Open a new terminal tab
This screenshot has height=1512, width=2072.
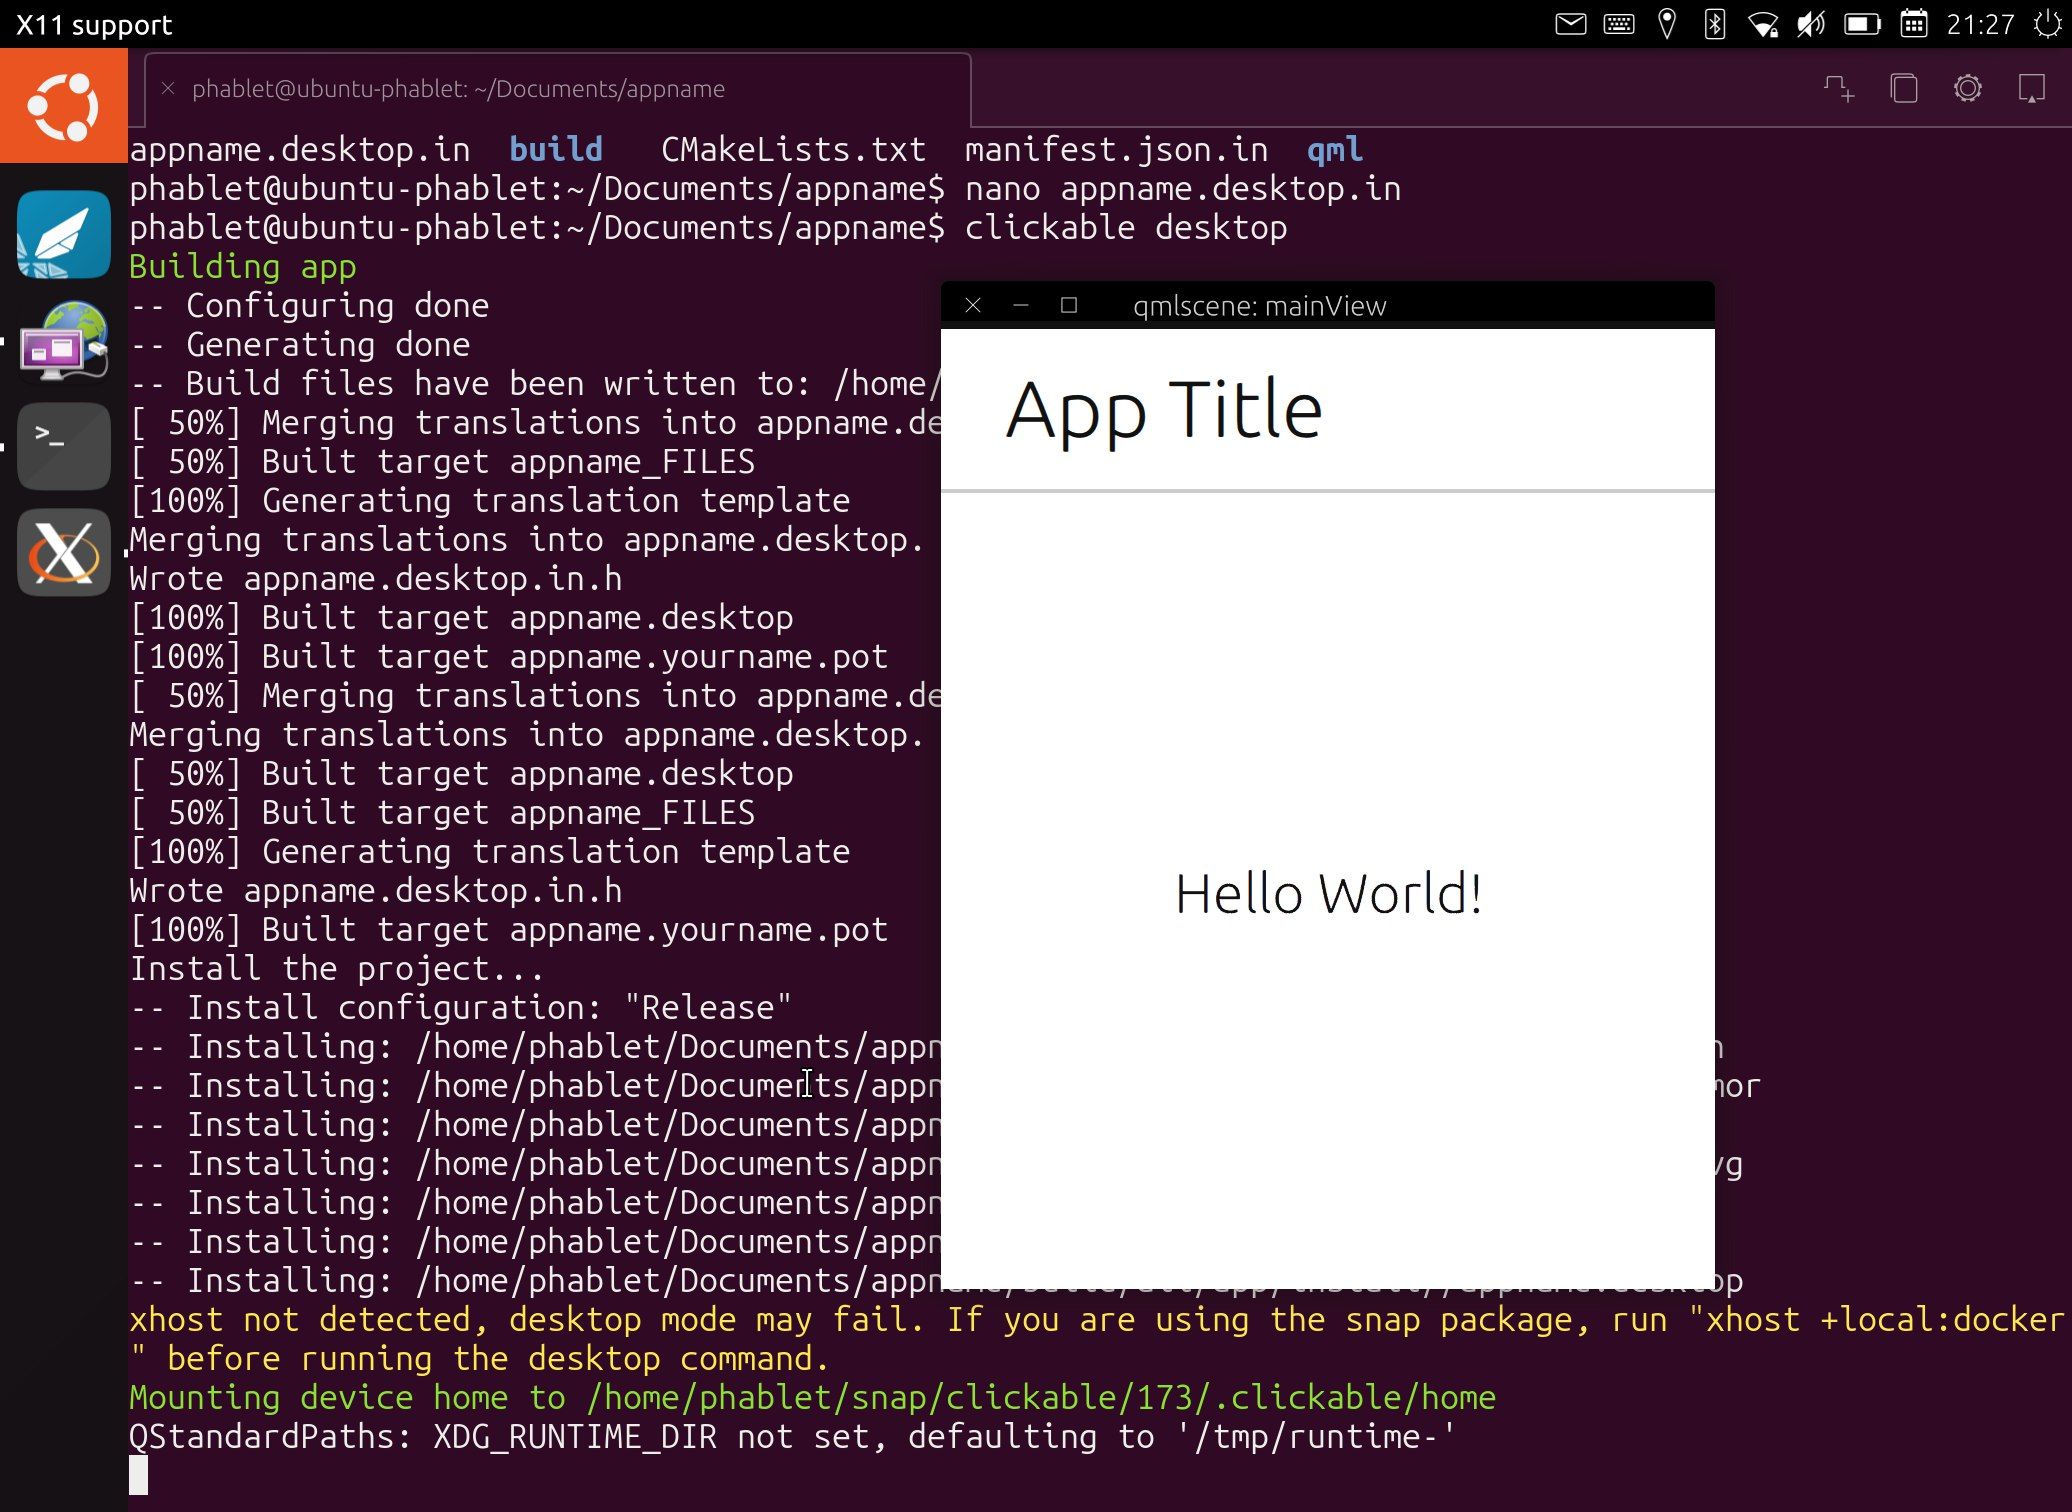coord(1839,89)
